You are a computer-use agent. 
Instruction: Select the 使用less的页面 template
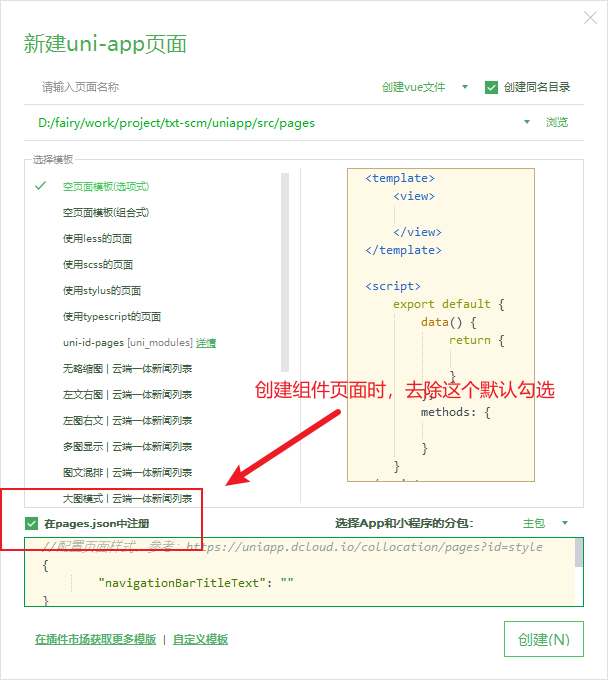98,239
